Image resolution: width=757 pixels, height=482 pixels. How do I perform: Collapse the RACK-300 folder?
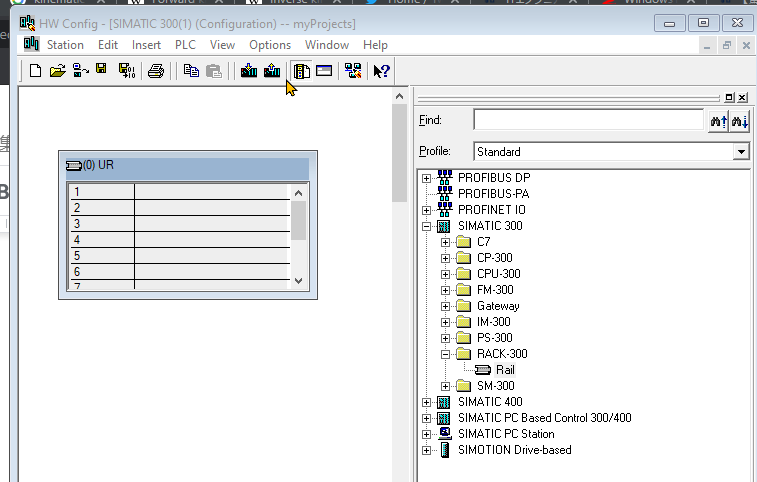coord(446,354)
